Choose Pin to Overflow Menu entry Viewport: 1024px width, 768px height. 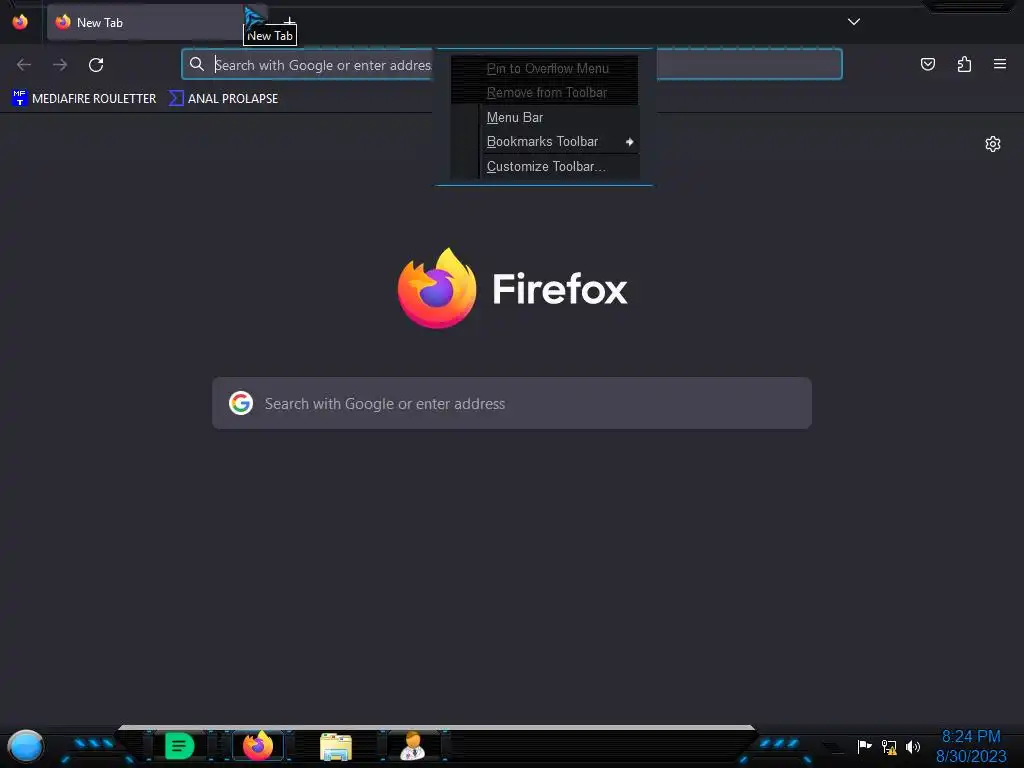click(545, 68)
